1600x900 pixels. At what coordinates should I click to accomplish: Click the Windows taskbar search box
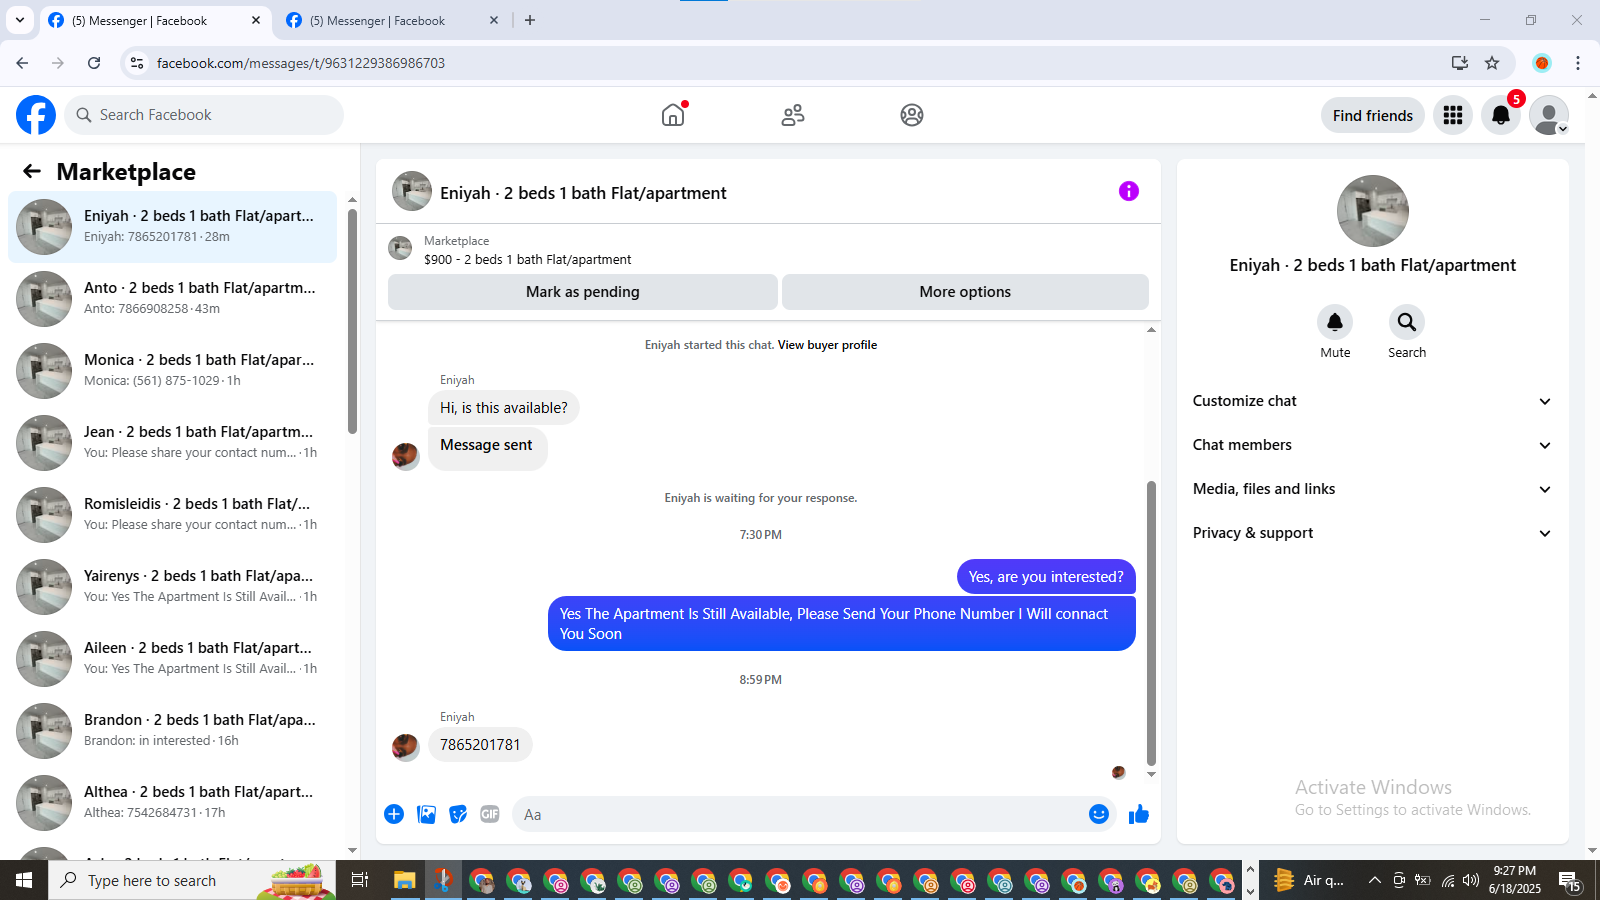coord(192,880)
